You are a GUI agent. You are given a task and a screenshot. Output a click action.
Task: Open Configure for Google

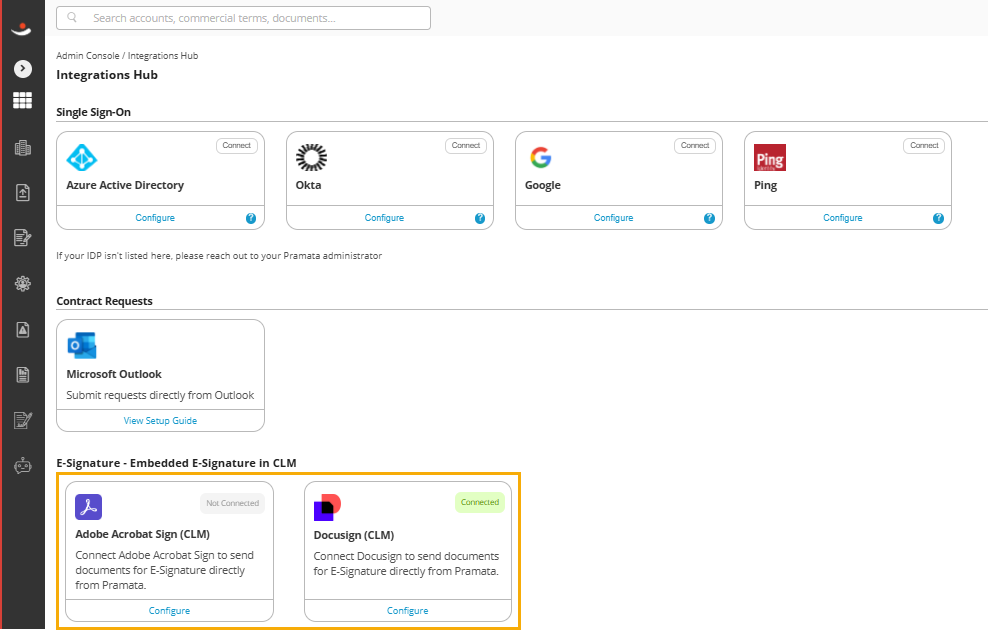tap(614, 217)
